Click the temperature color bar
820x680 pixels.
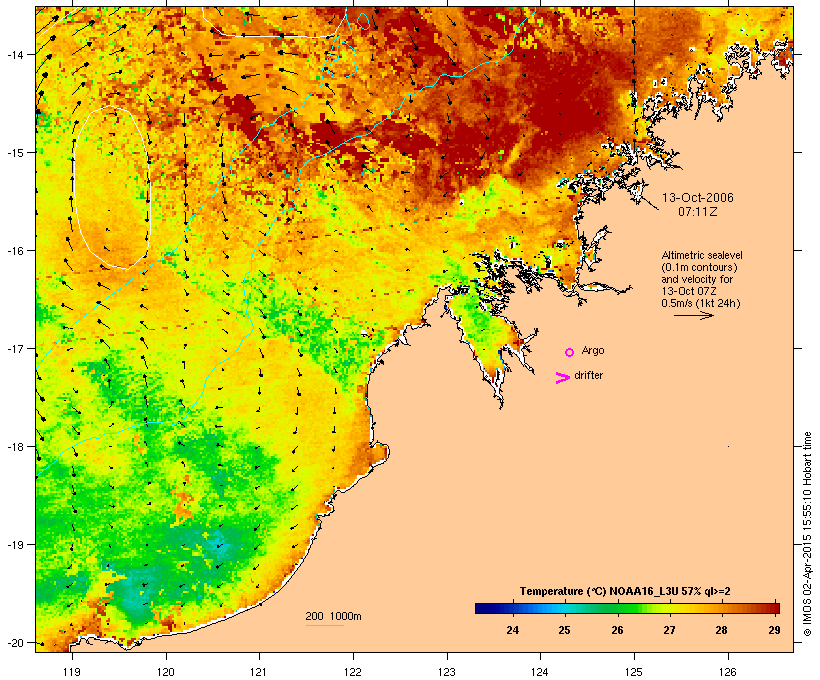tap(628, 608)
